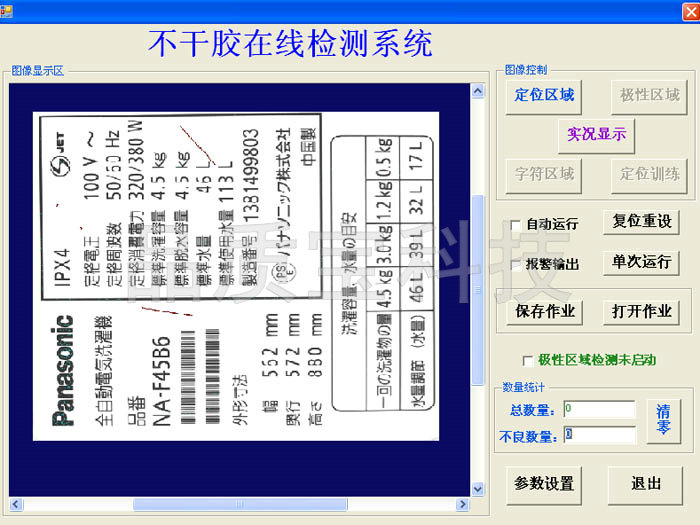Enable the 自动运行 checkbox
The width and height of the screenshot is (700, 525).
(516, 225)
